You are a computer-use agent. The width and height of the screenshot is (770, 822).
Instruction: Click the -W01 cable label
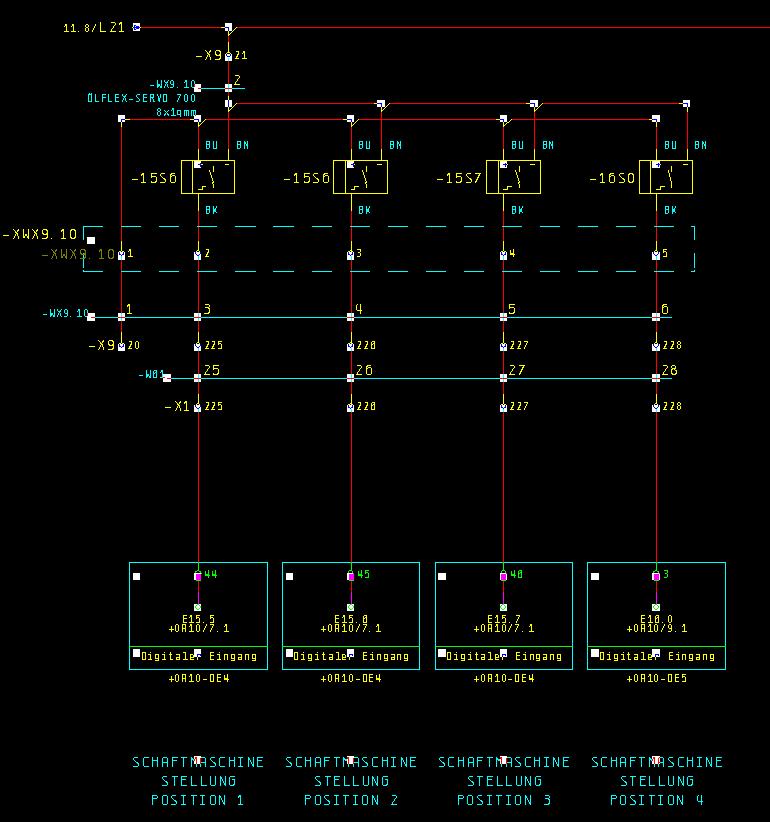click(151, 374)
